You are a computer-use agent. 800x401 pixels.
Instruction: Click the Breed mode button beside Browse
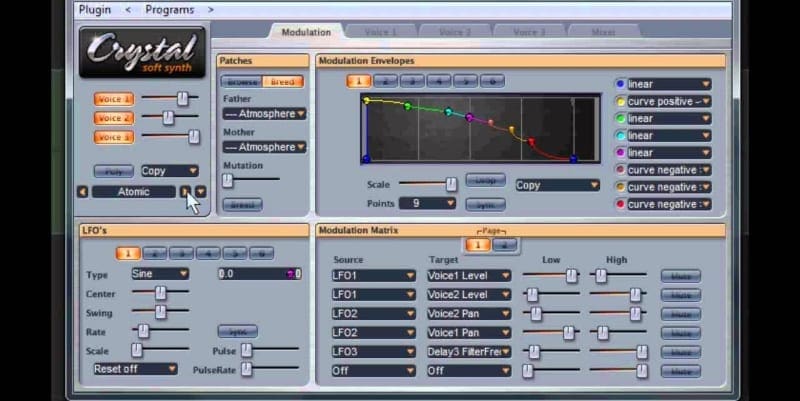(x=283, y=82)
